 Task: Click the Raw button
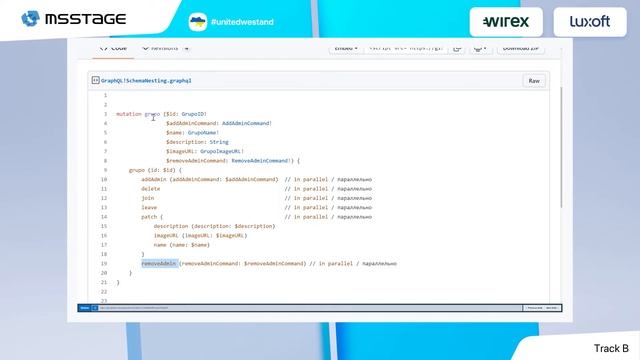534,81
